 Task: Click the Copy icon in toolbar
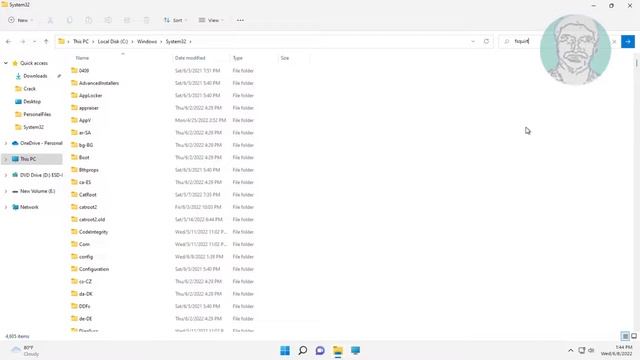[69, 20]
